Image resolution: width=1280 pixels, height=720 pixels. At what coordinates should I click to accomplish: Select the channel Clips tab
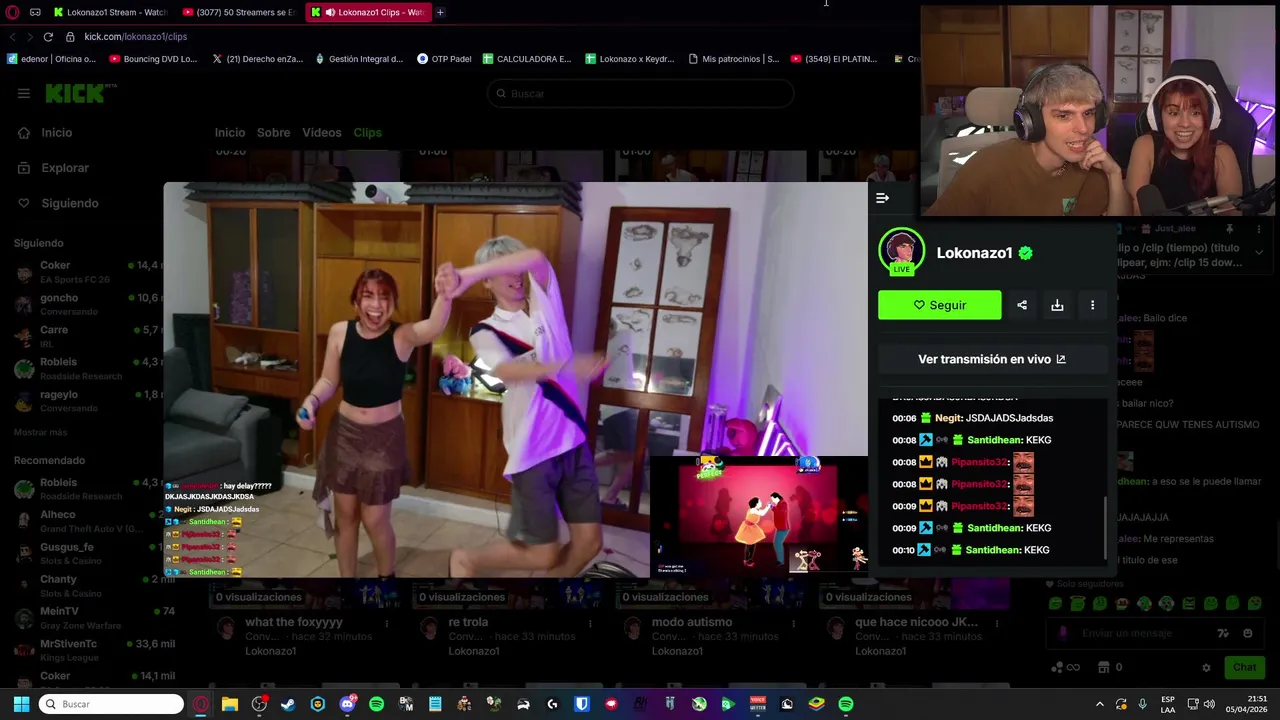367,132
